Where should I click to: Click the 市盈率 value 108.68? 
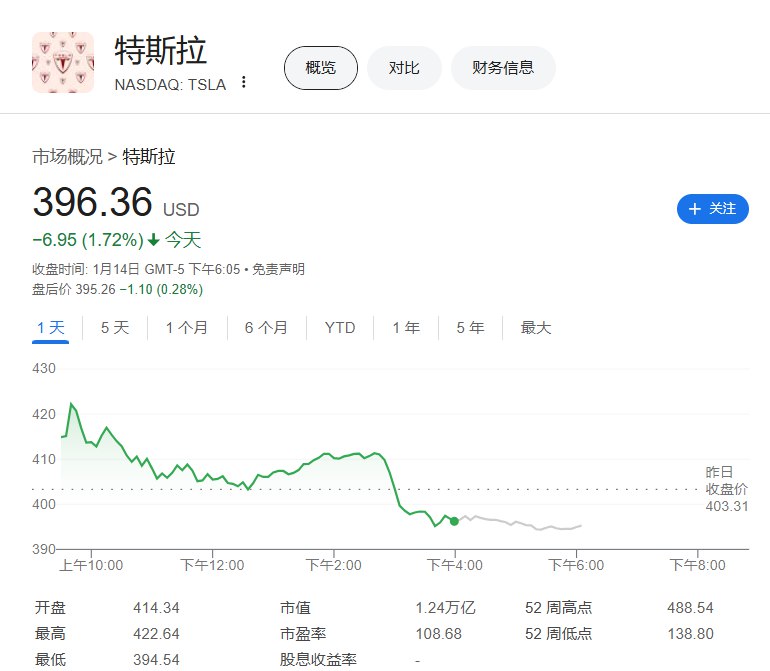439,634
